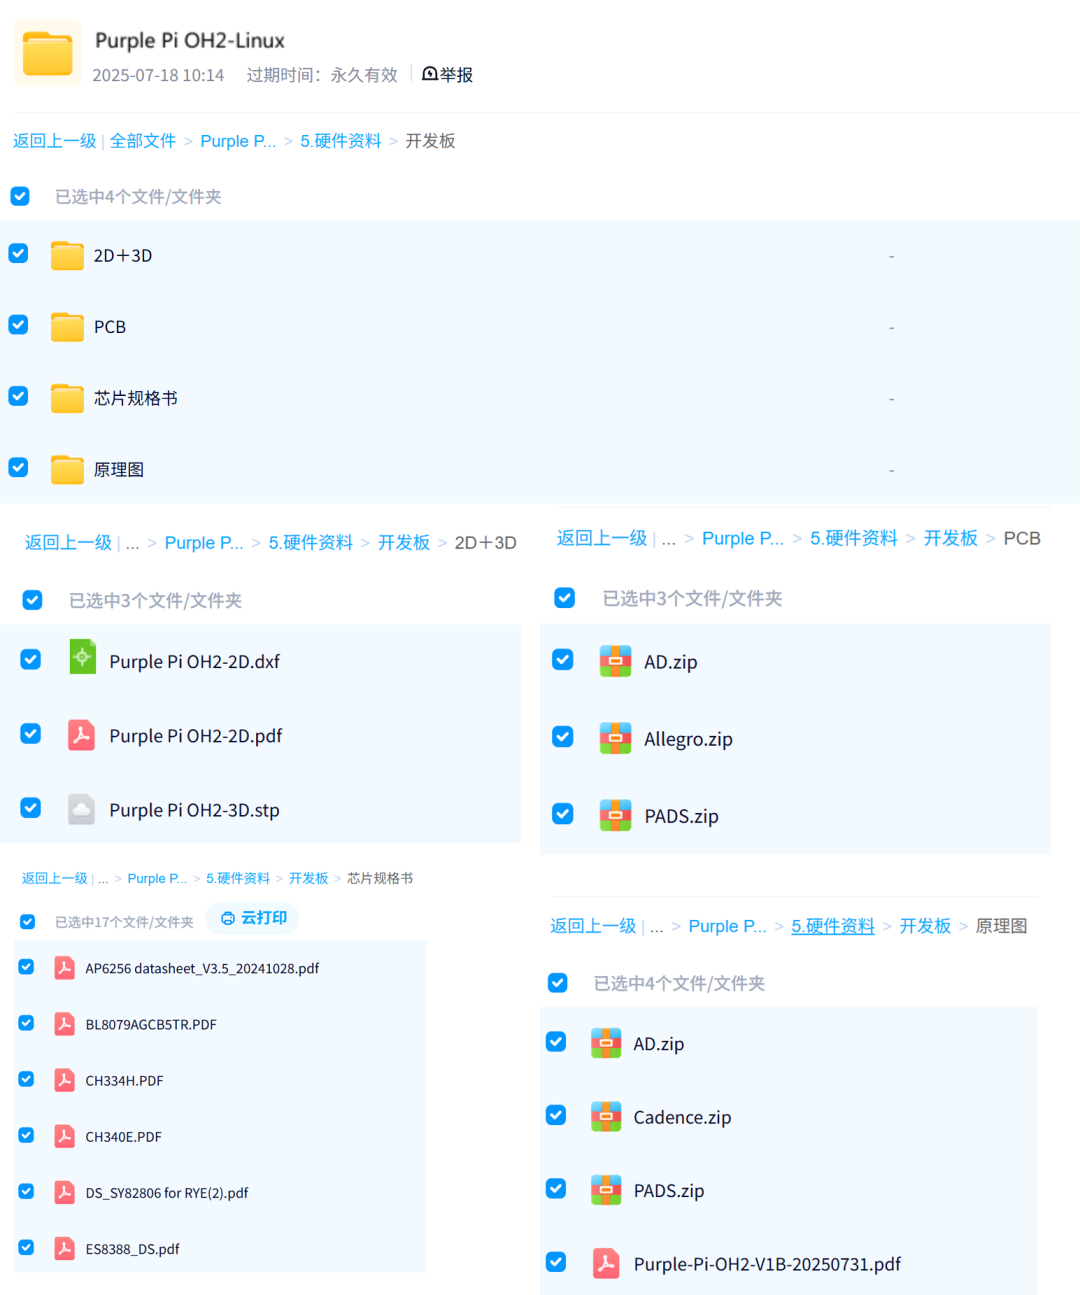
Task: Uncheck the 2D+3D folder checkbox
Action: pos(18,254)
